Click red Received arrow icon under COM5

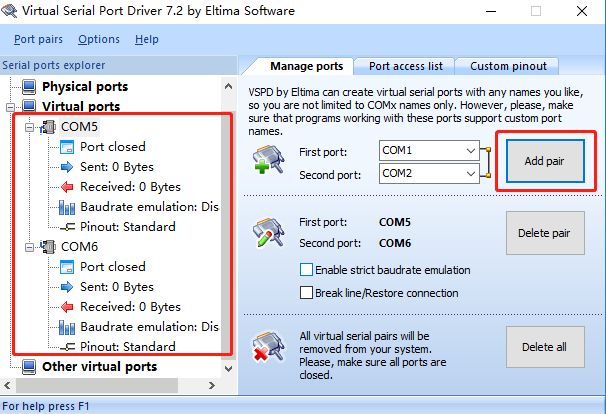pyautogui.click(x=67, y=187)
